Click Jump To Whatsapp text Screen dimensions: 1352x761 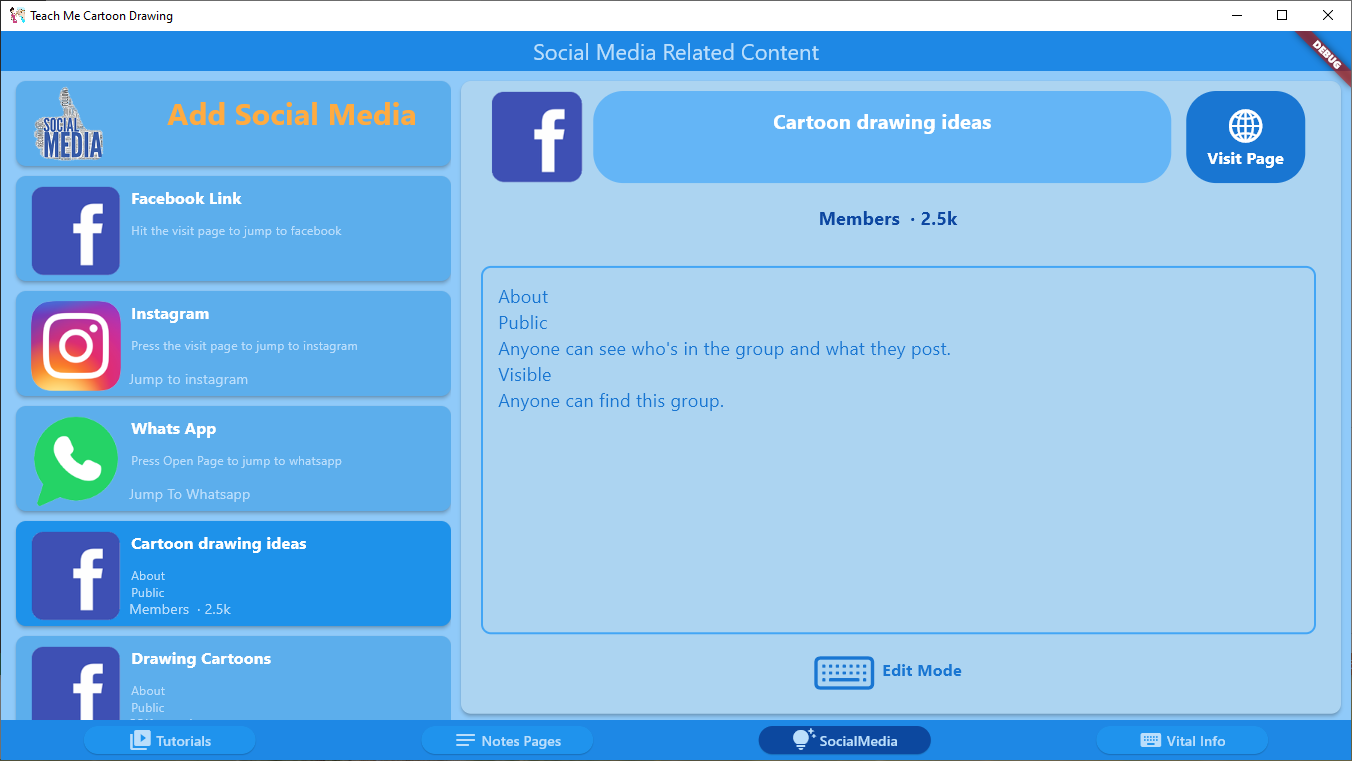[x=190, y=495]
